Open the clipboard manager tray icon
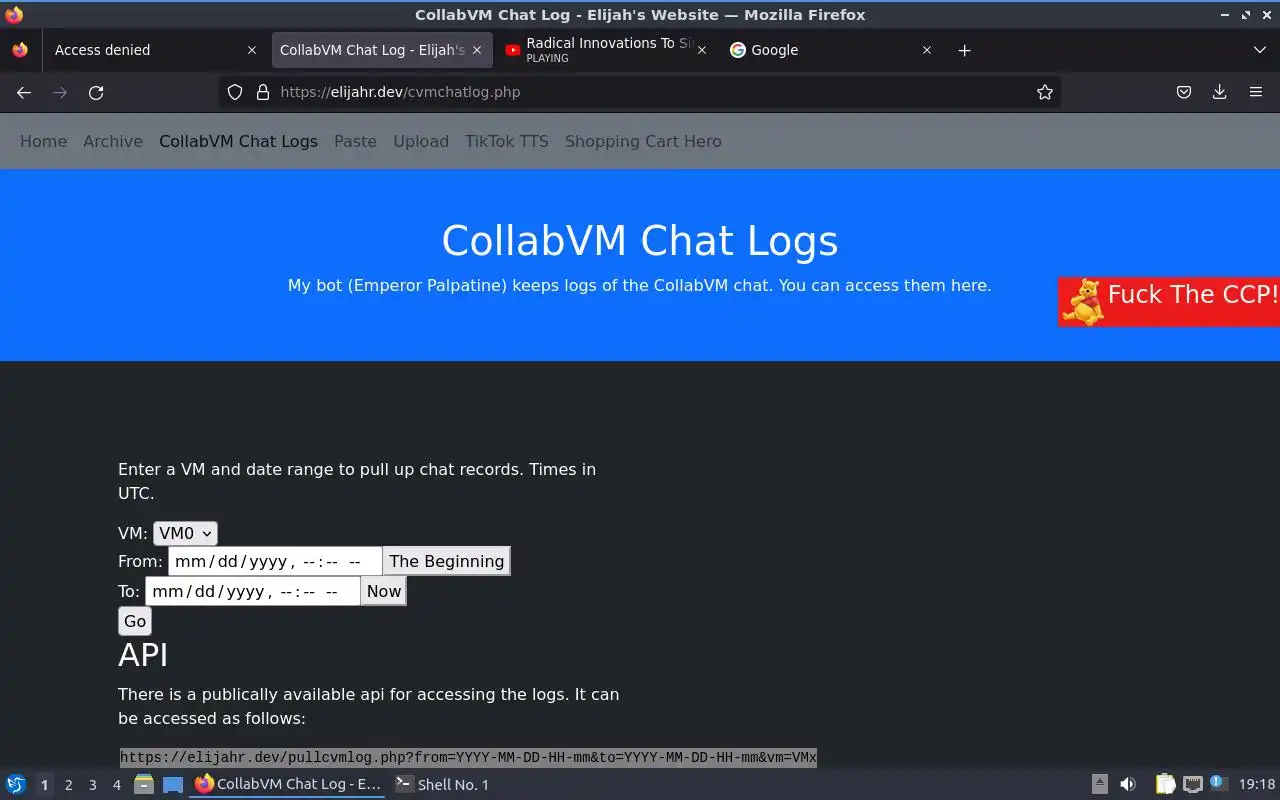The height and width of the screenshot is (800, 1280). click(x=1165, y=784)
